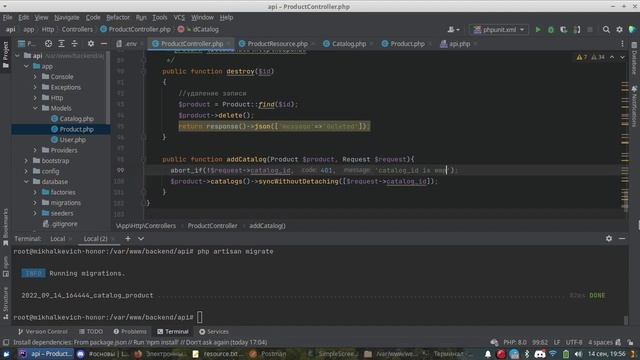
Task: Show editor tab list overflow menu
Action: [622, 44]
